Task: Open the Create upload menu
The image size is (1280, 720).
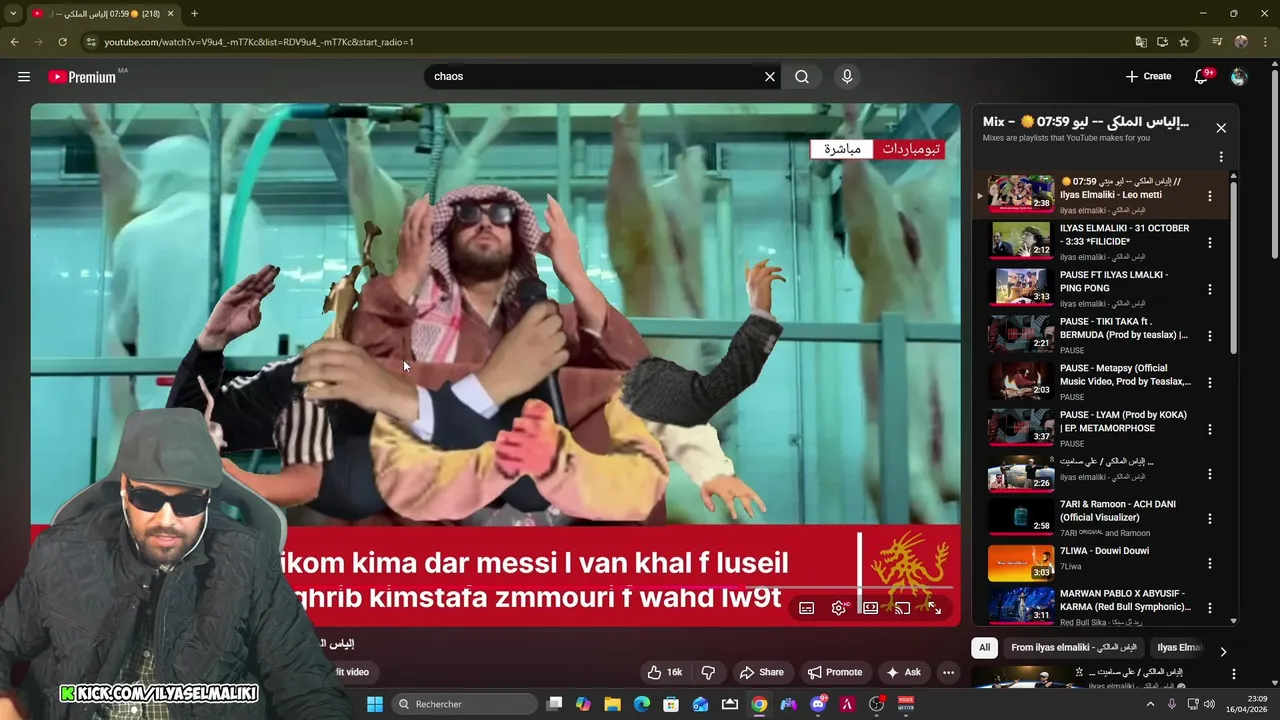Action: (x=1148, y=76)
